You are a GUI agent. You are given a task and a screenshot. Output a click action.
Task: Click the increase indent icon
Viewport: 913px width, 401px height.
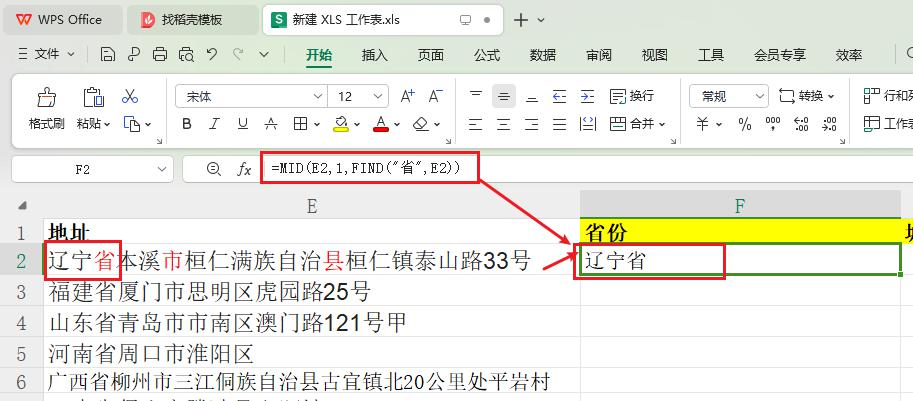(x=588, y=96)
